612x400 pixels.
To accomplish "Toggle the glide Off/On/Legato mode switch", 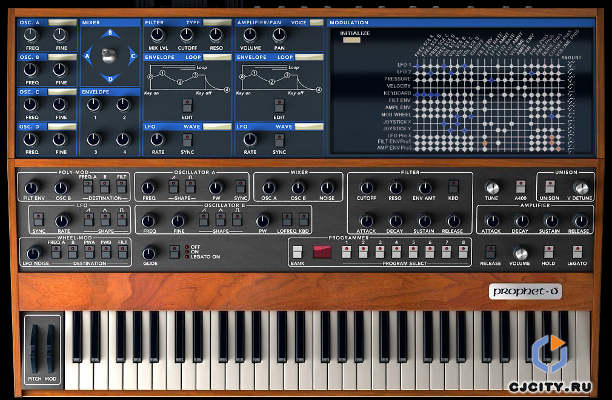I will (x=174, y=252).
